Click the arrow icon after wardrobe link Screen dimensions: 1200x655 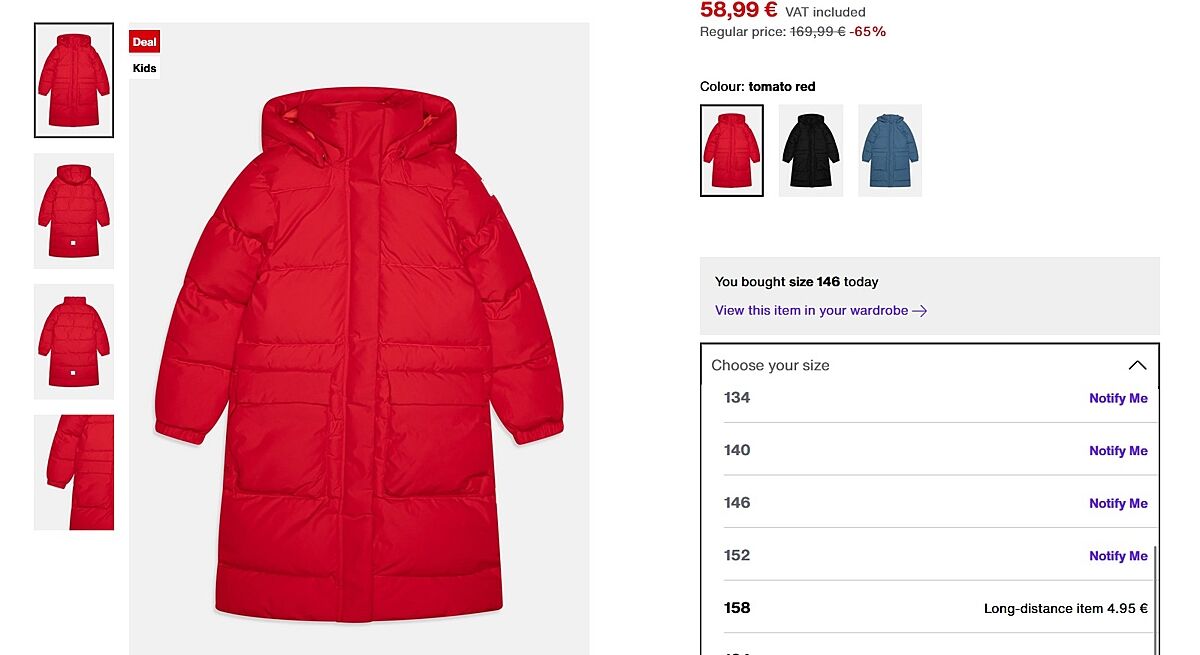pyautogui.click(x=920, y=311)
